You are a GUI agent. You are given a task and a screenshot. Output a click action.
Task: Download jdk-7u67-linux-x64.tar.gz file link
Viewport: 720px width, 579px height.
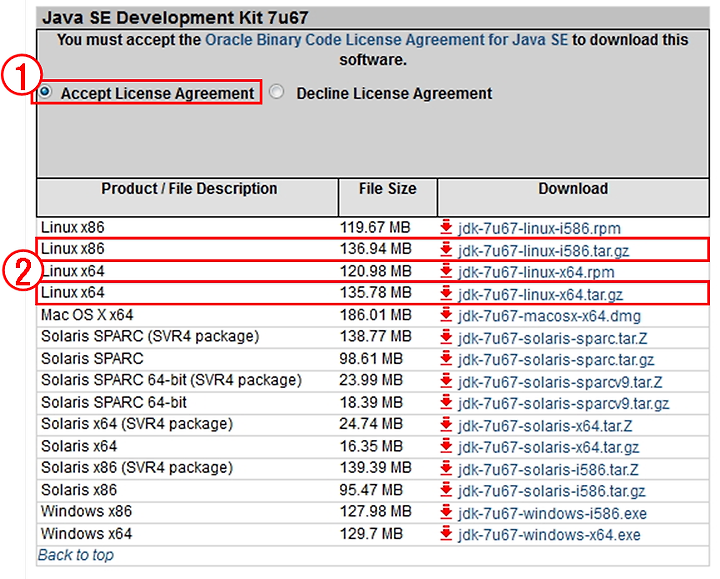click(x=540, y=294)
